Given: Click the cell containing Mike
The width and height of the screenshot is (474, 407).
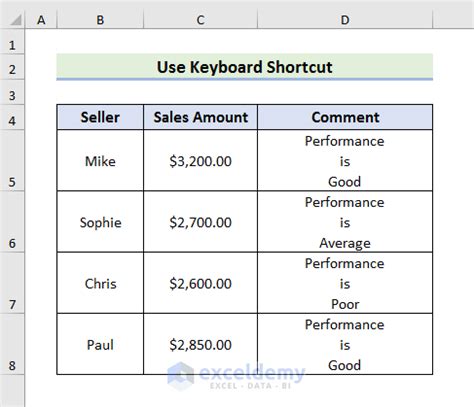Looking at the screenshot, I should pyautogui.click(x=100, y=160).
